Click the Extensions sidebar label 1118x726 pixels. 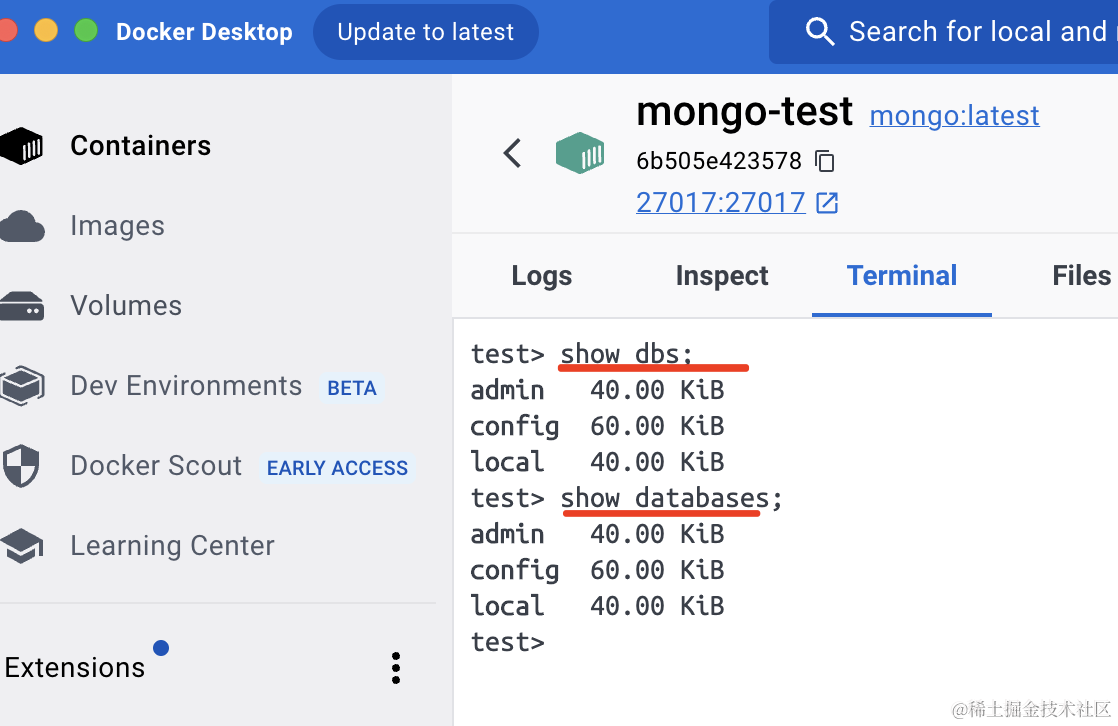75,668
